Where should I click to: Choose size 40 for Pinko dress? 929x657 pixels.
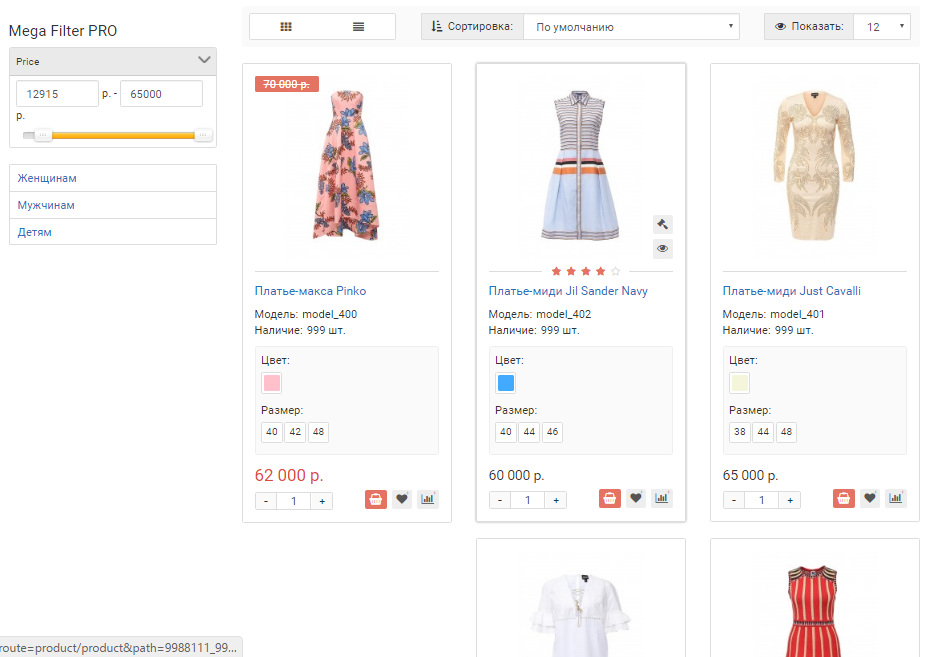click(271, 432)
